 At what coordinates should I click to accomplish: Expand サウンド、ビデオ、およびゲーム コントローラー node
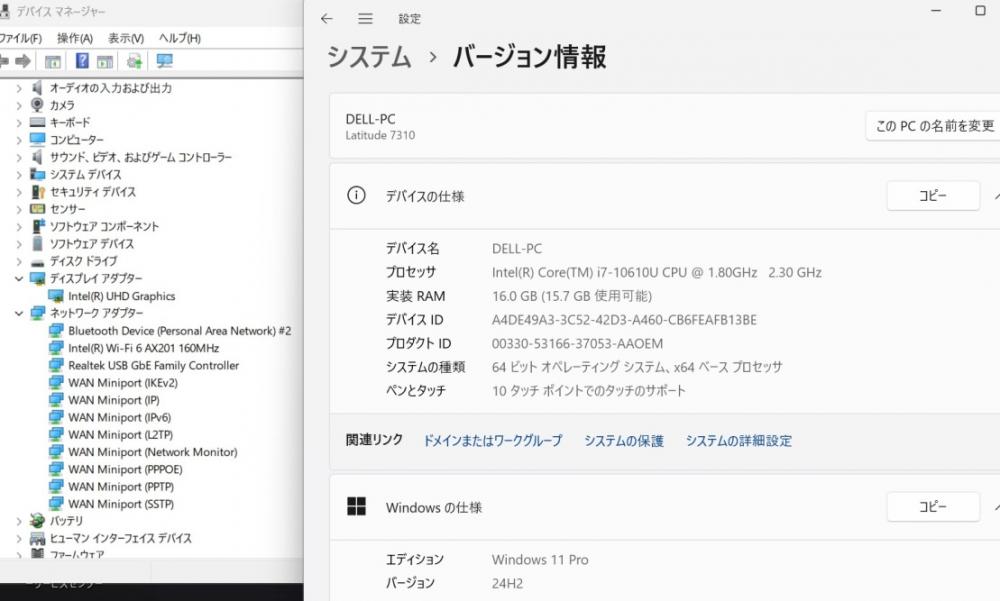point(18,157)
